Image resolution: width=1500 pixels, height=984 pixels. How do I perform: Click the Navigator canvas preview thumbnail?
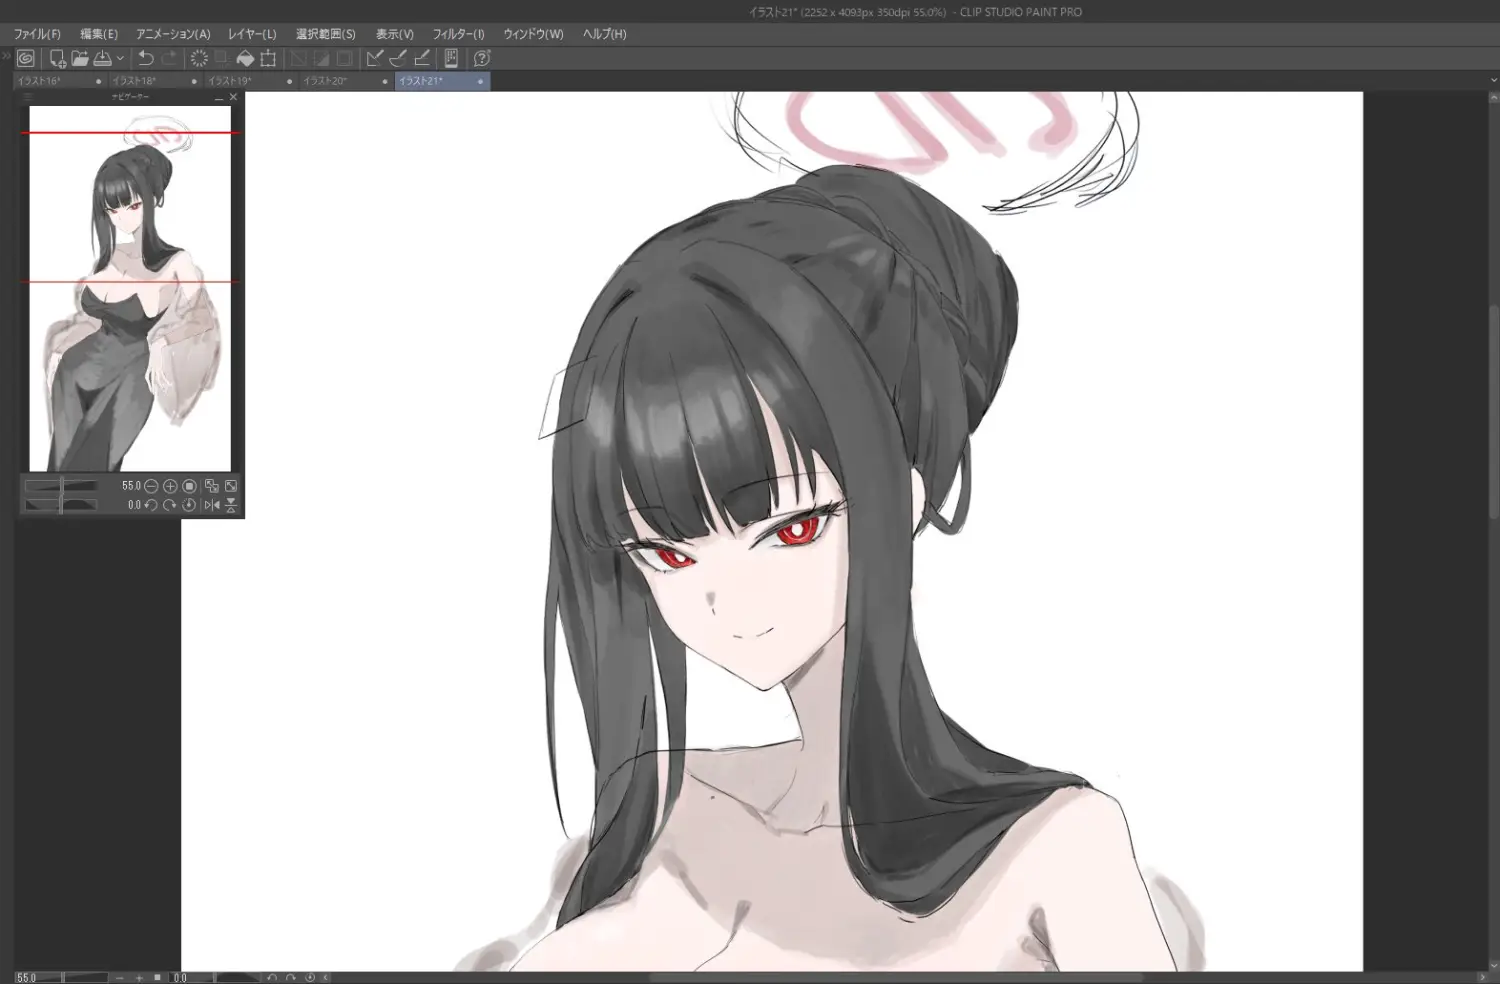(130, 288)
